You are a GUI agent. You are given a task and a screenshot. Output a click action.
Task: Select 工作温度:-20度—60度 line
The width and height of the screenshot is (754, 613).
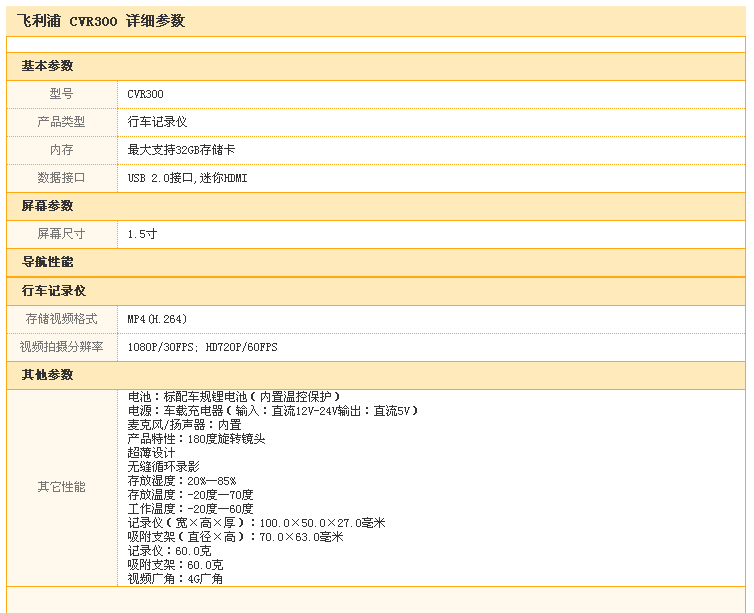[190, 509]
